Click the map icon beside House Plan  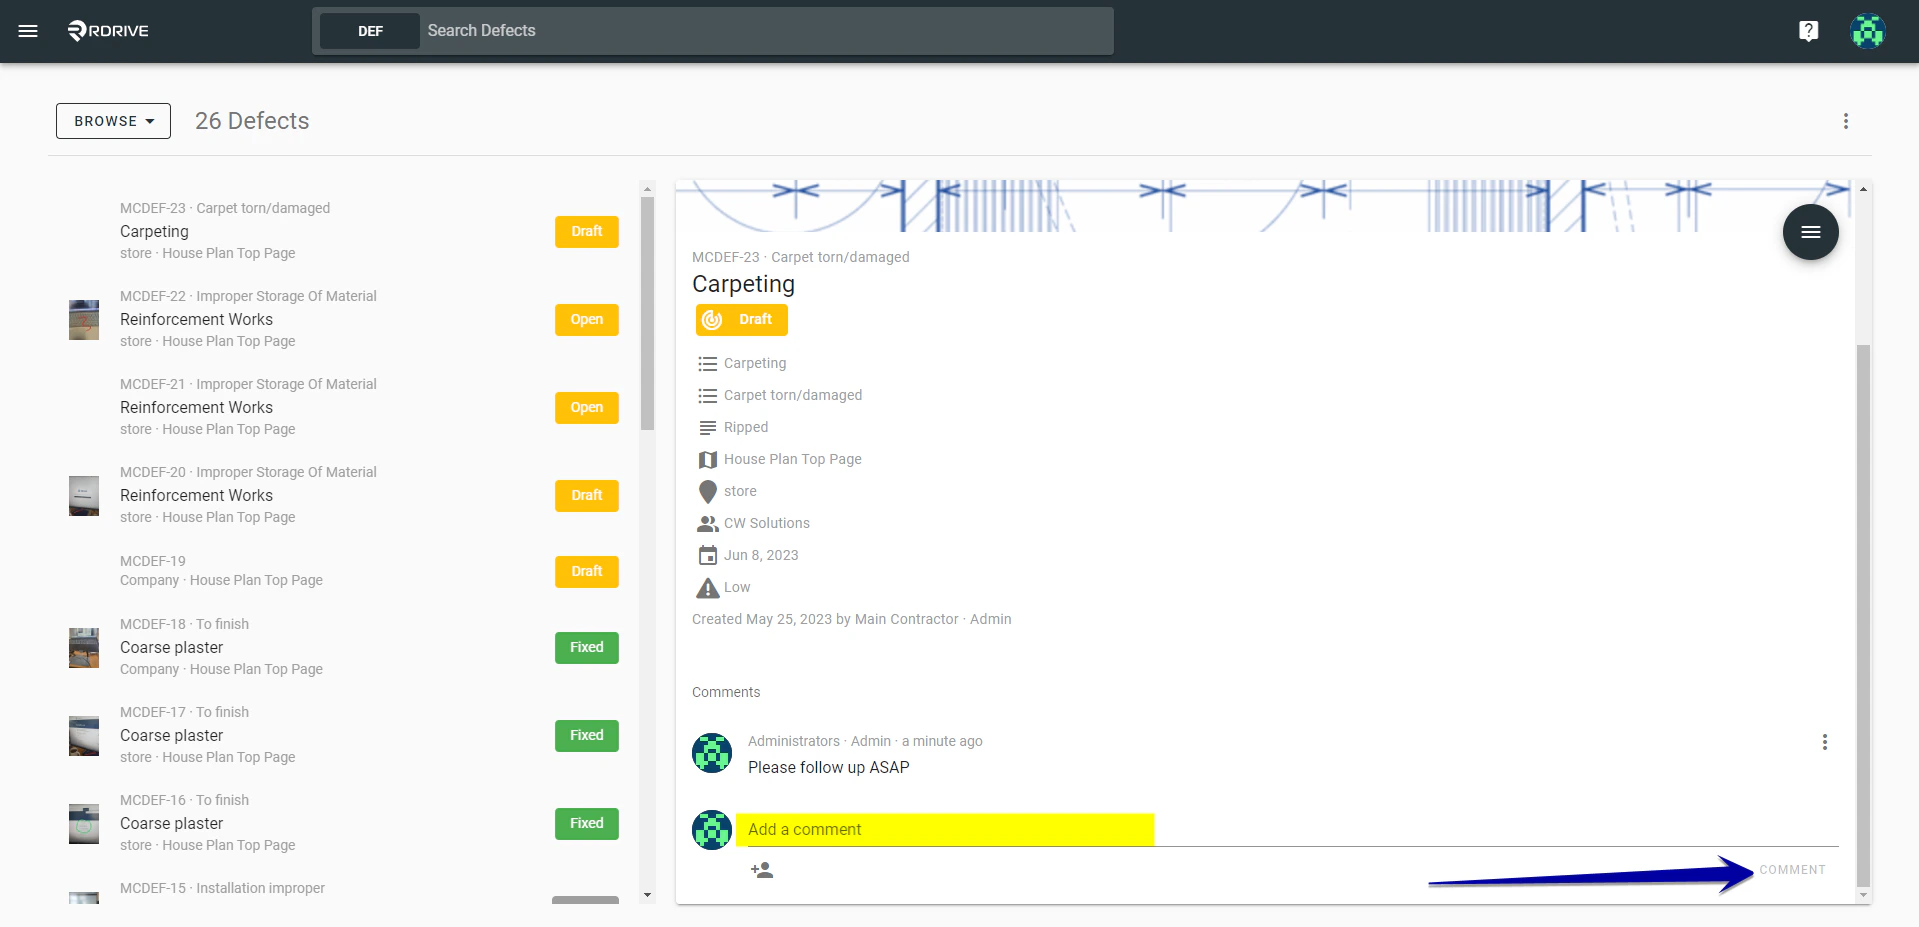coord(707,460)
